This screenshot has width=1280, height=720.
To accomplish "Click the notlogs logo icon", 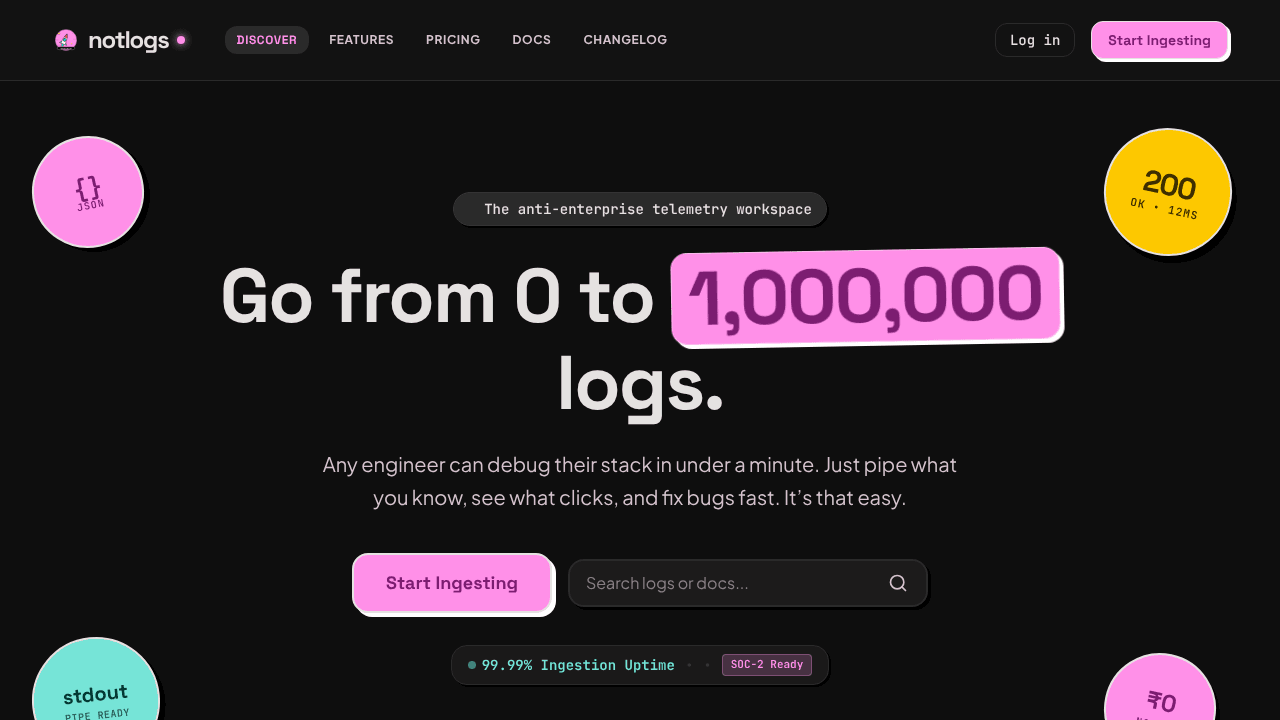I will pyautogui.click(x=66, y=40).
